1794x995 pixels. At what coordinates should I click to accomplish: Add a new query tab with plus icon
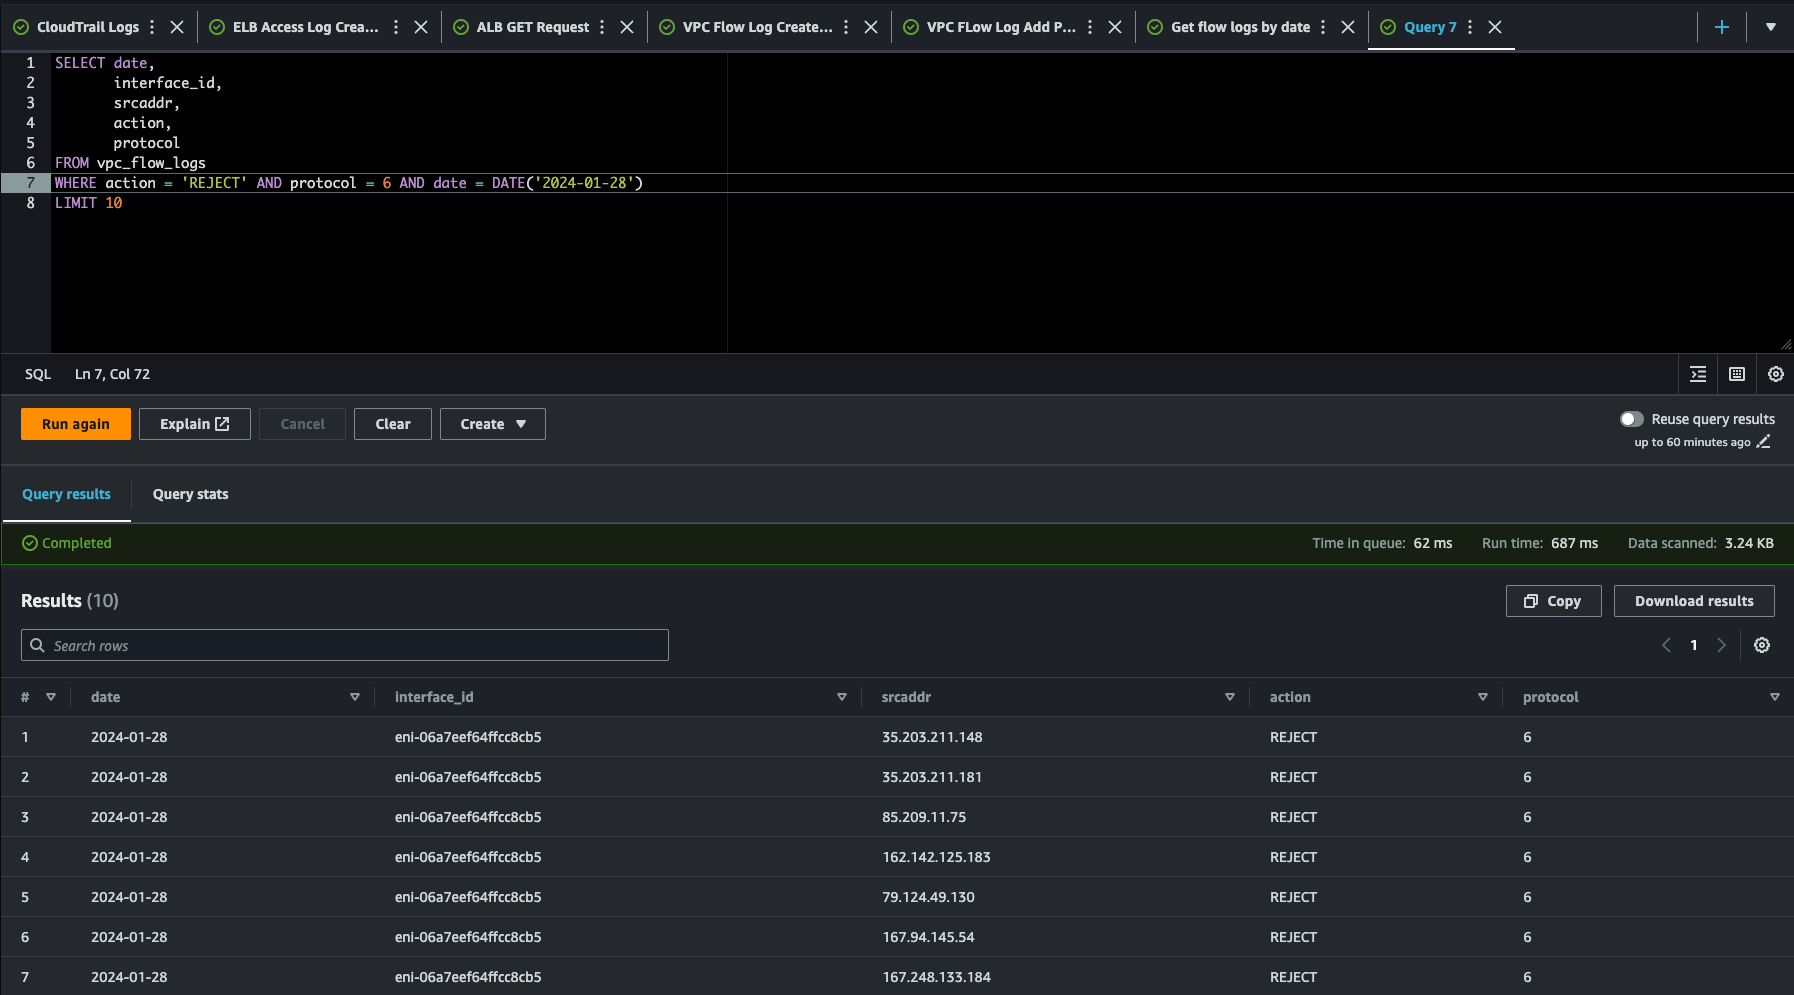(x=1722, y=27)
